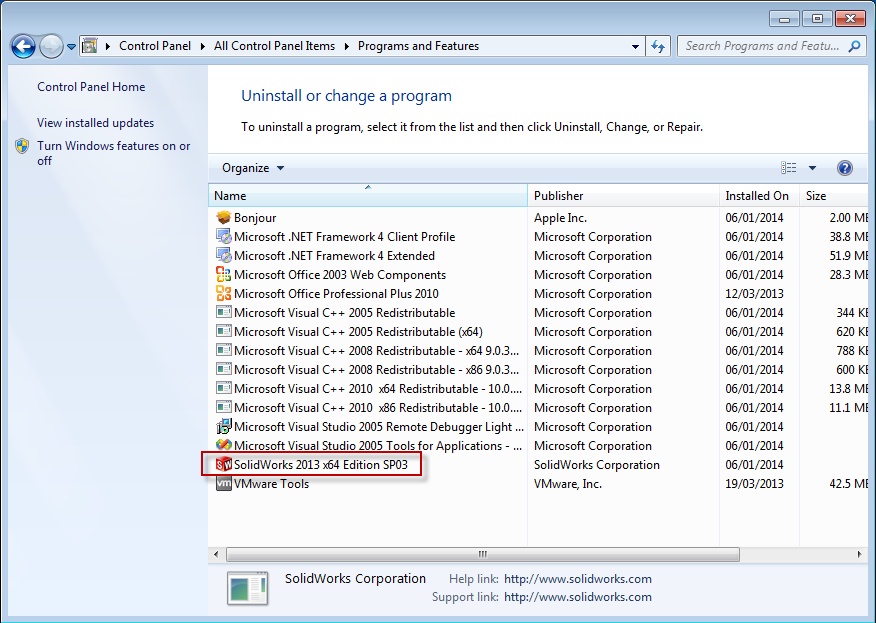
Task: Click the program thumbnail in details pane
Action: pos(247,588)
